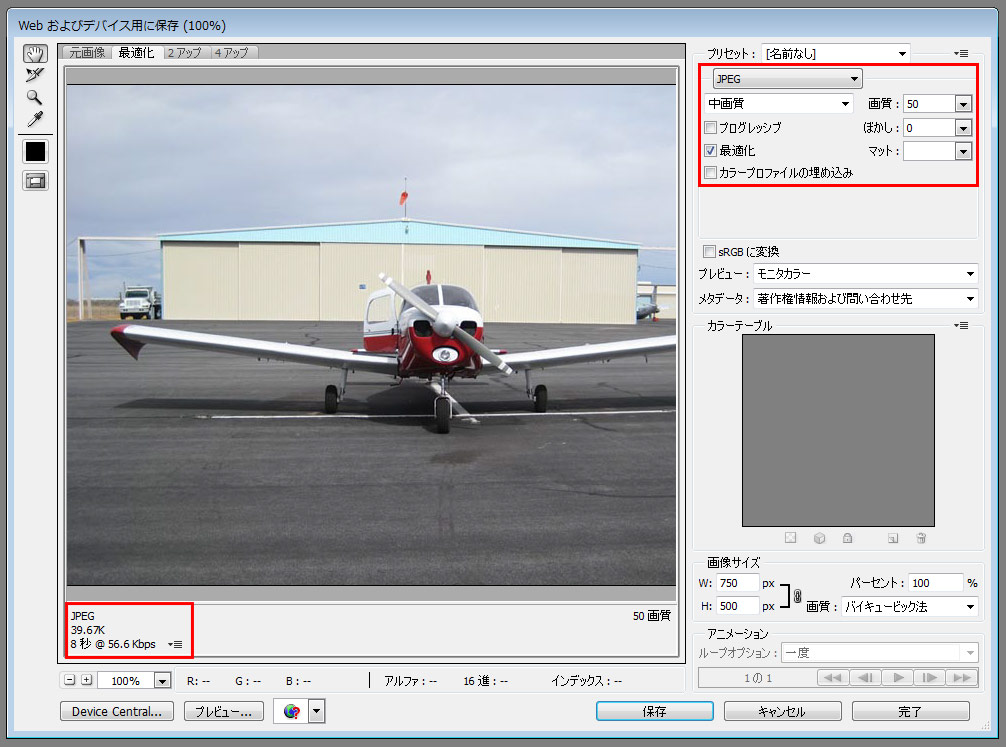Click the 保存 button
Viewport: 1006px width, 747px height.
[x=654, y=711]
